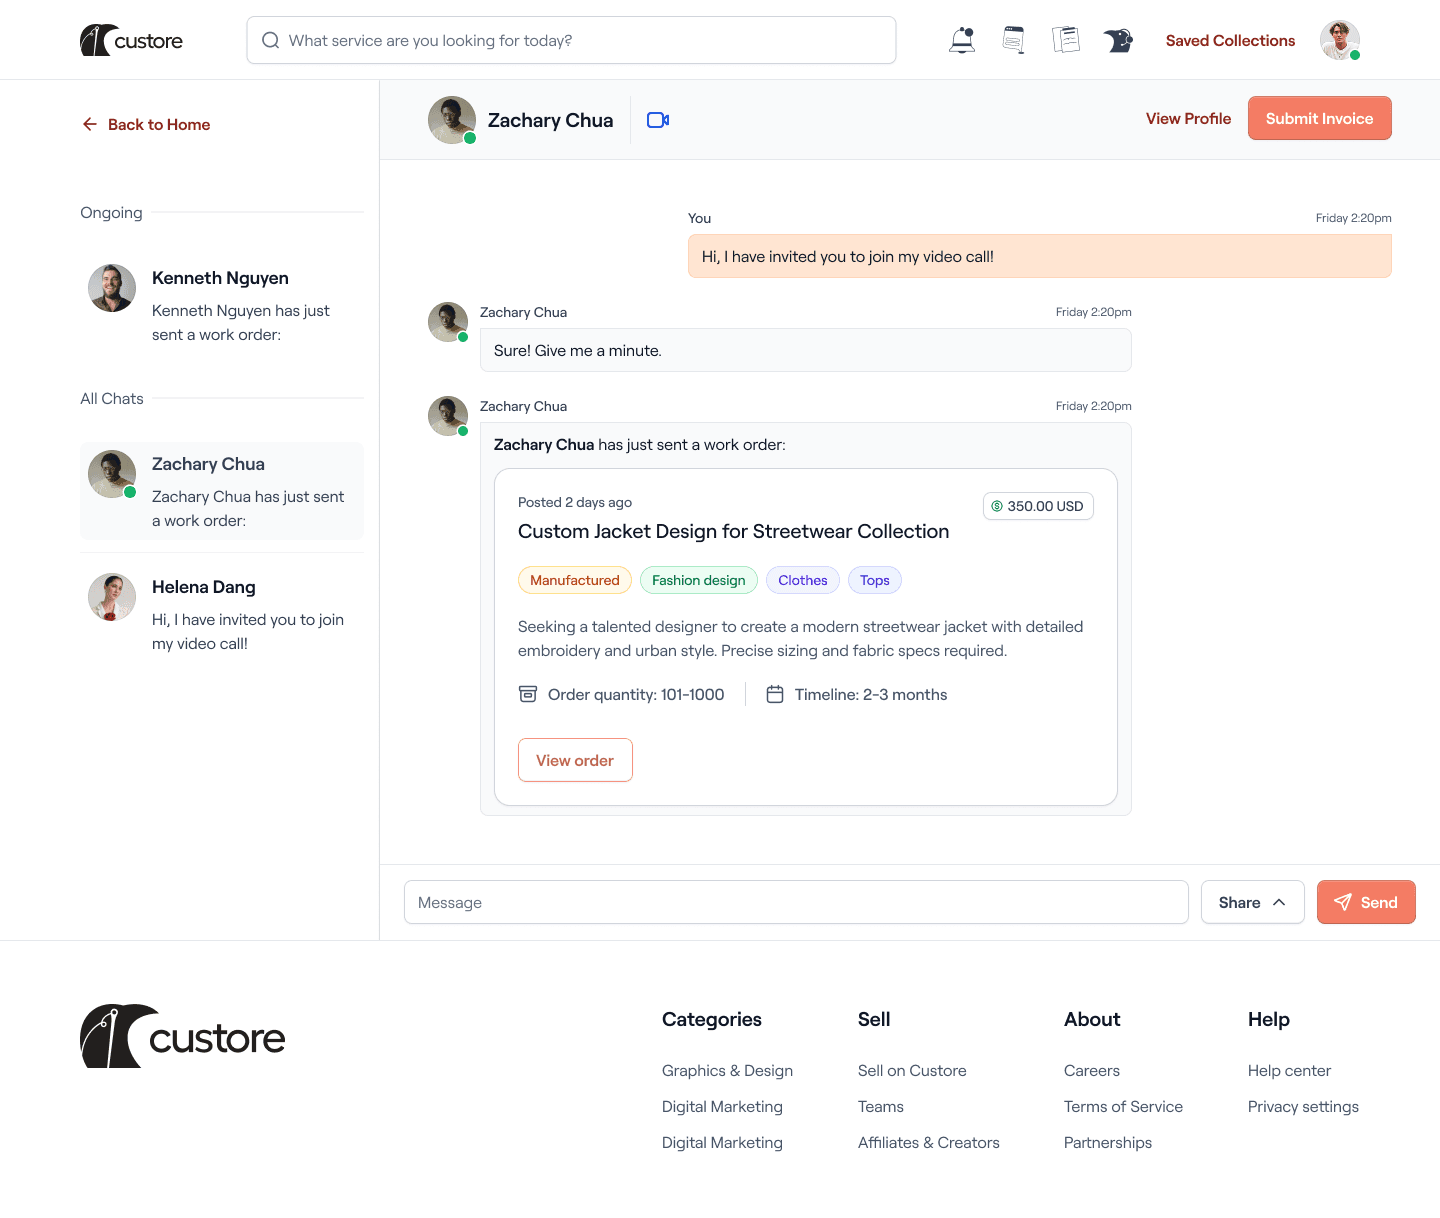Open the penguin customer support icon
The width and height of the screenshot is (1440, 1218).
(1119, 40)
